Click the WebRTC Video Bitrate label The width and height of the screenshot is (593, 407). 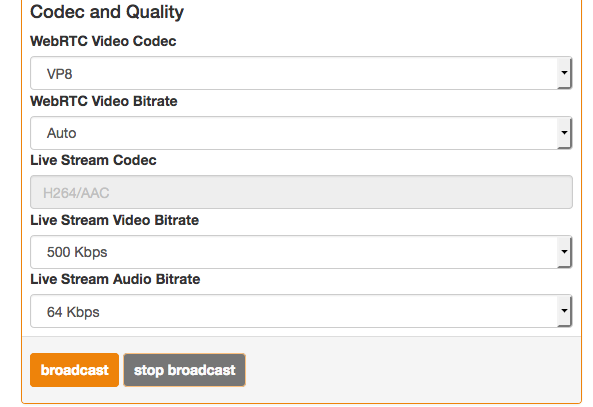(104, 101)
